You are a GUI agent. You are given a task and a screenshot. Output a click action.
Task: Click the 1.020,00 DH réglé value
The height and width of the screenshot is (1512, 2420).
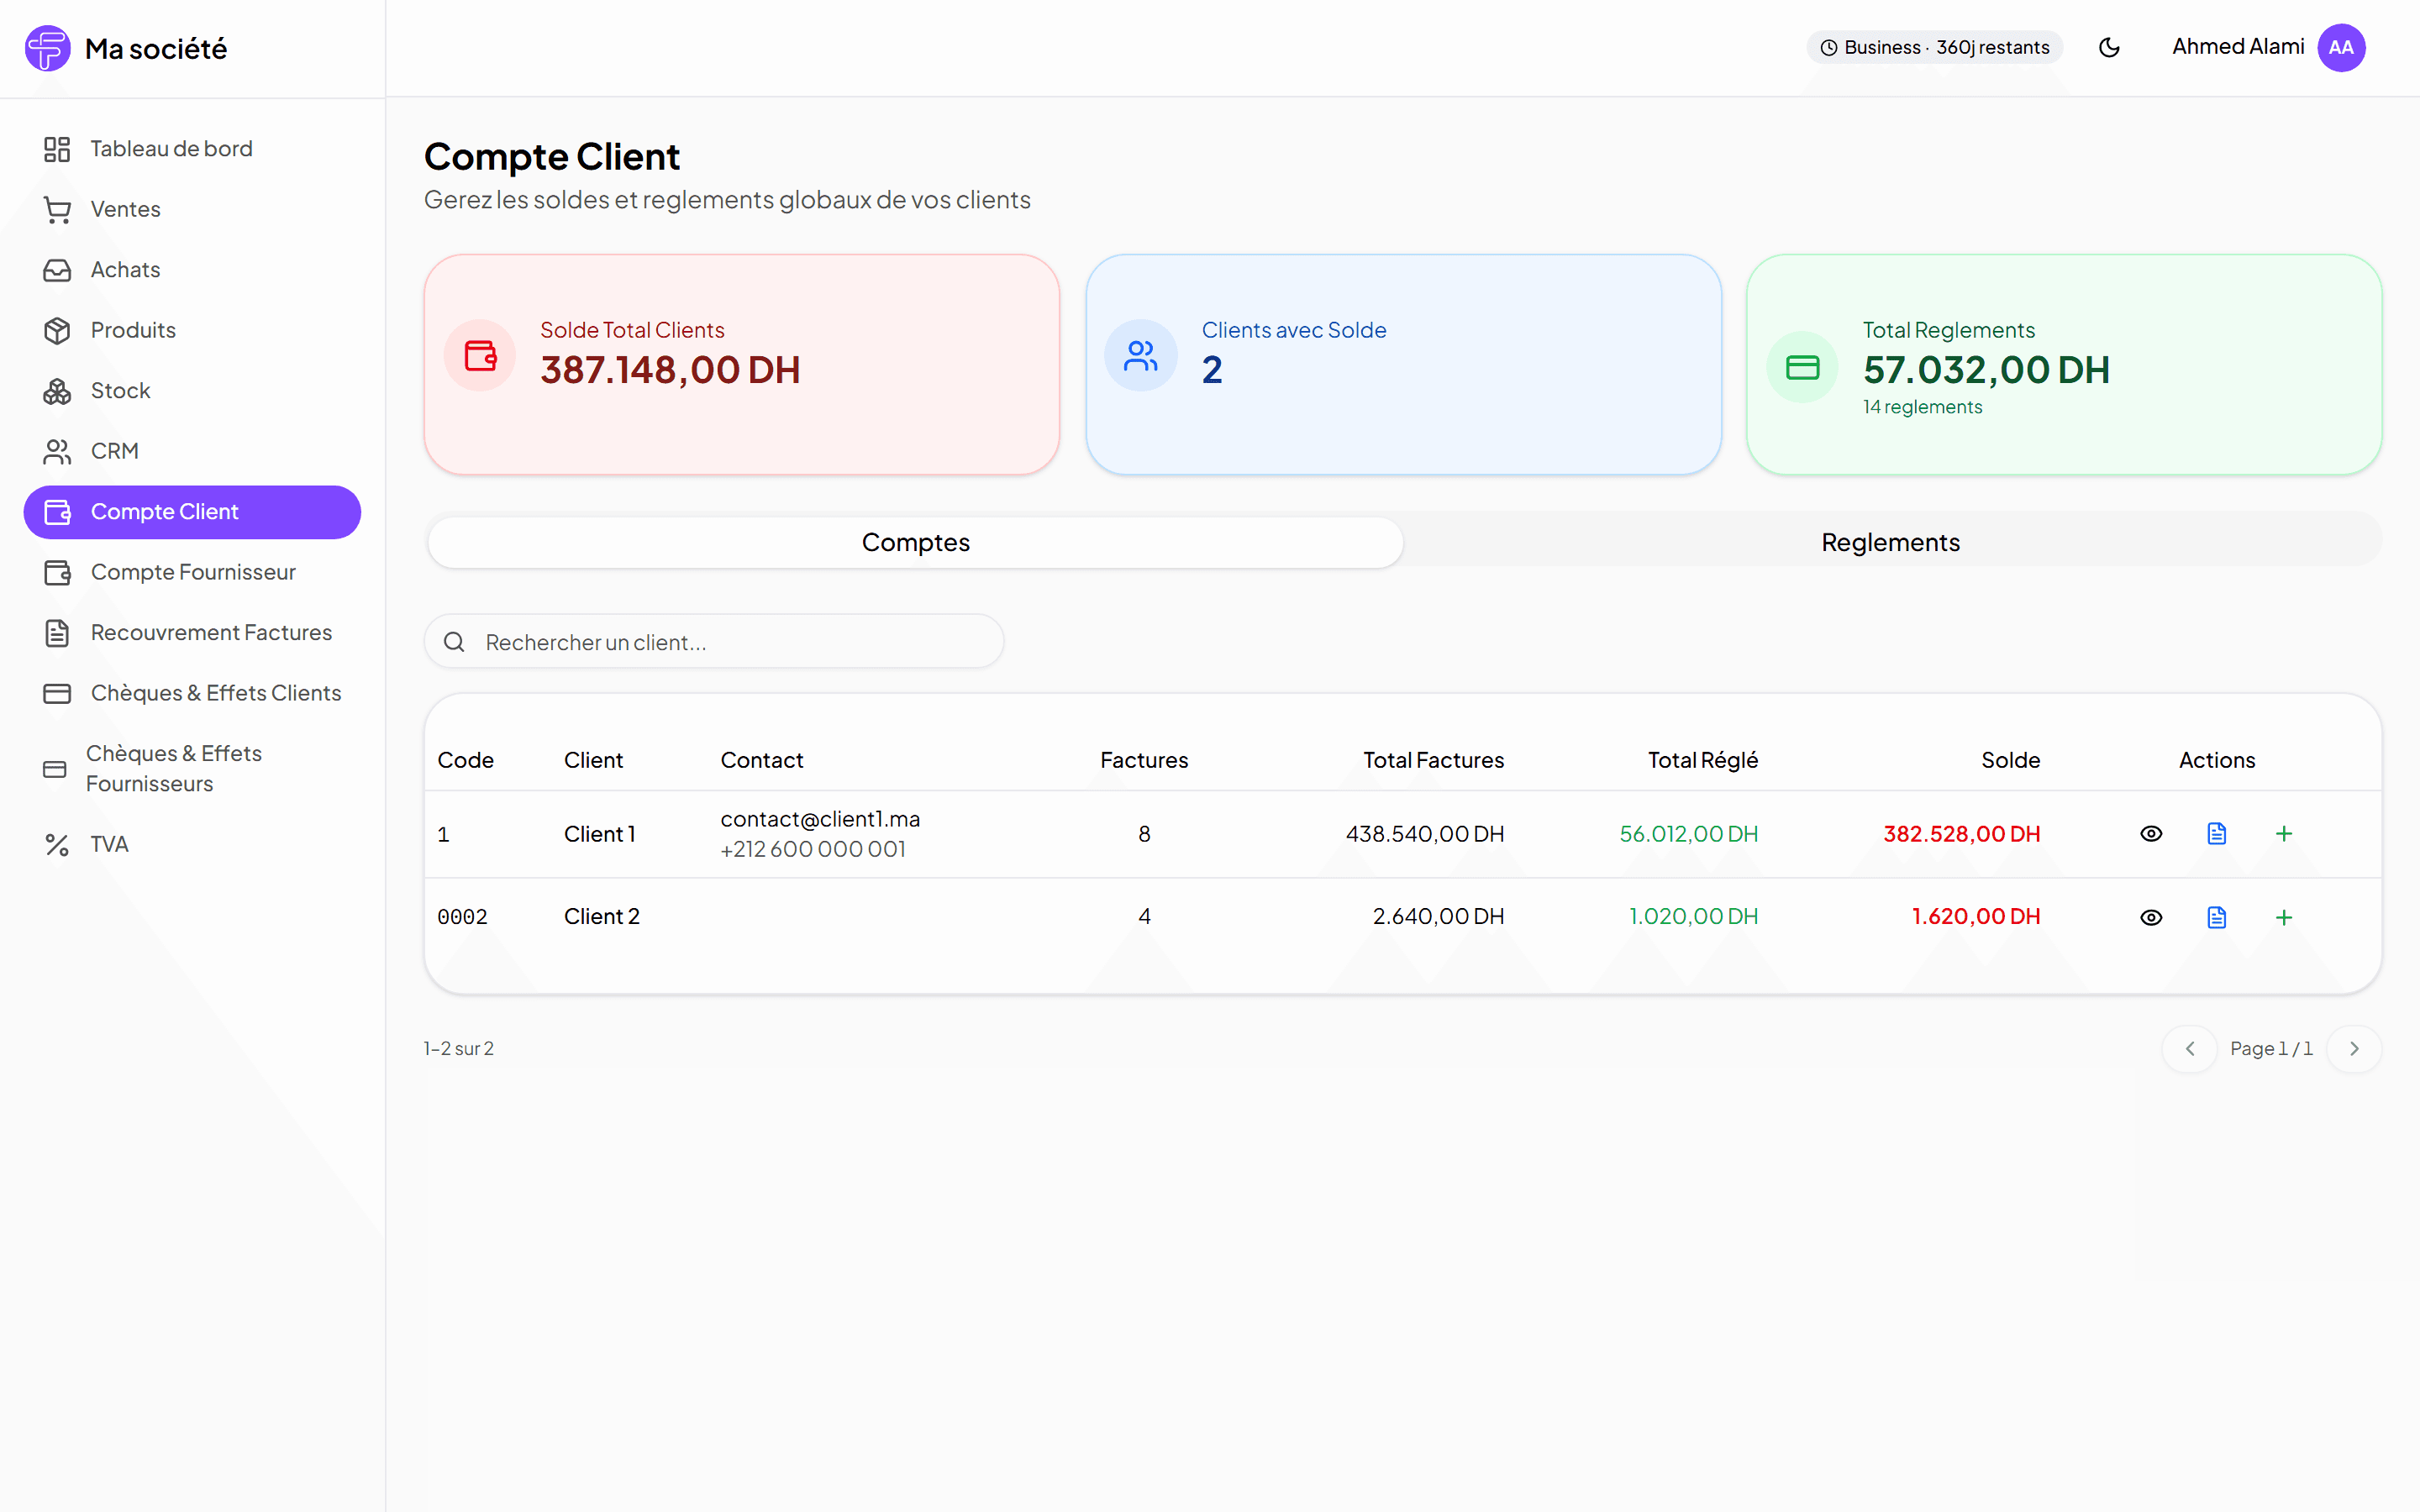[x=1693, y=917]
